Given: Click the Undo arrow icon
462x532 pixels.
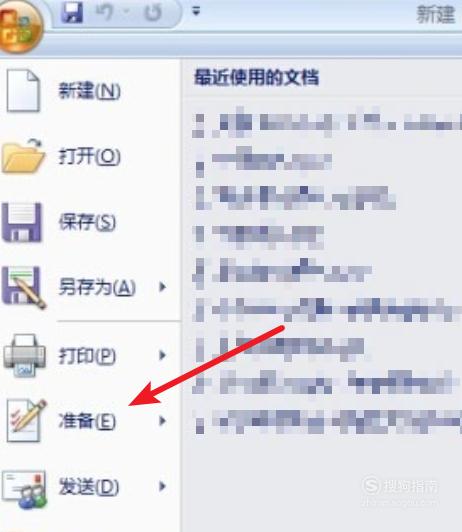Looking at the screenshot, I should tap(105, 13).
